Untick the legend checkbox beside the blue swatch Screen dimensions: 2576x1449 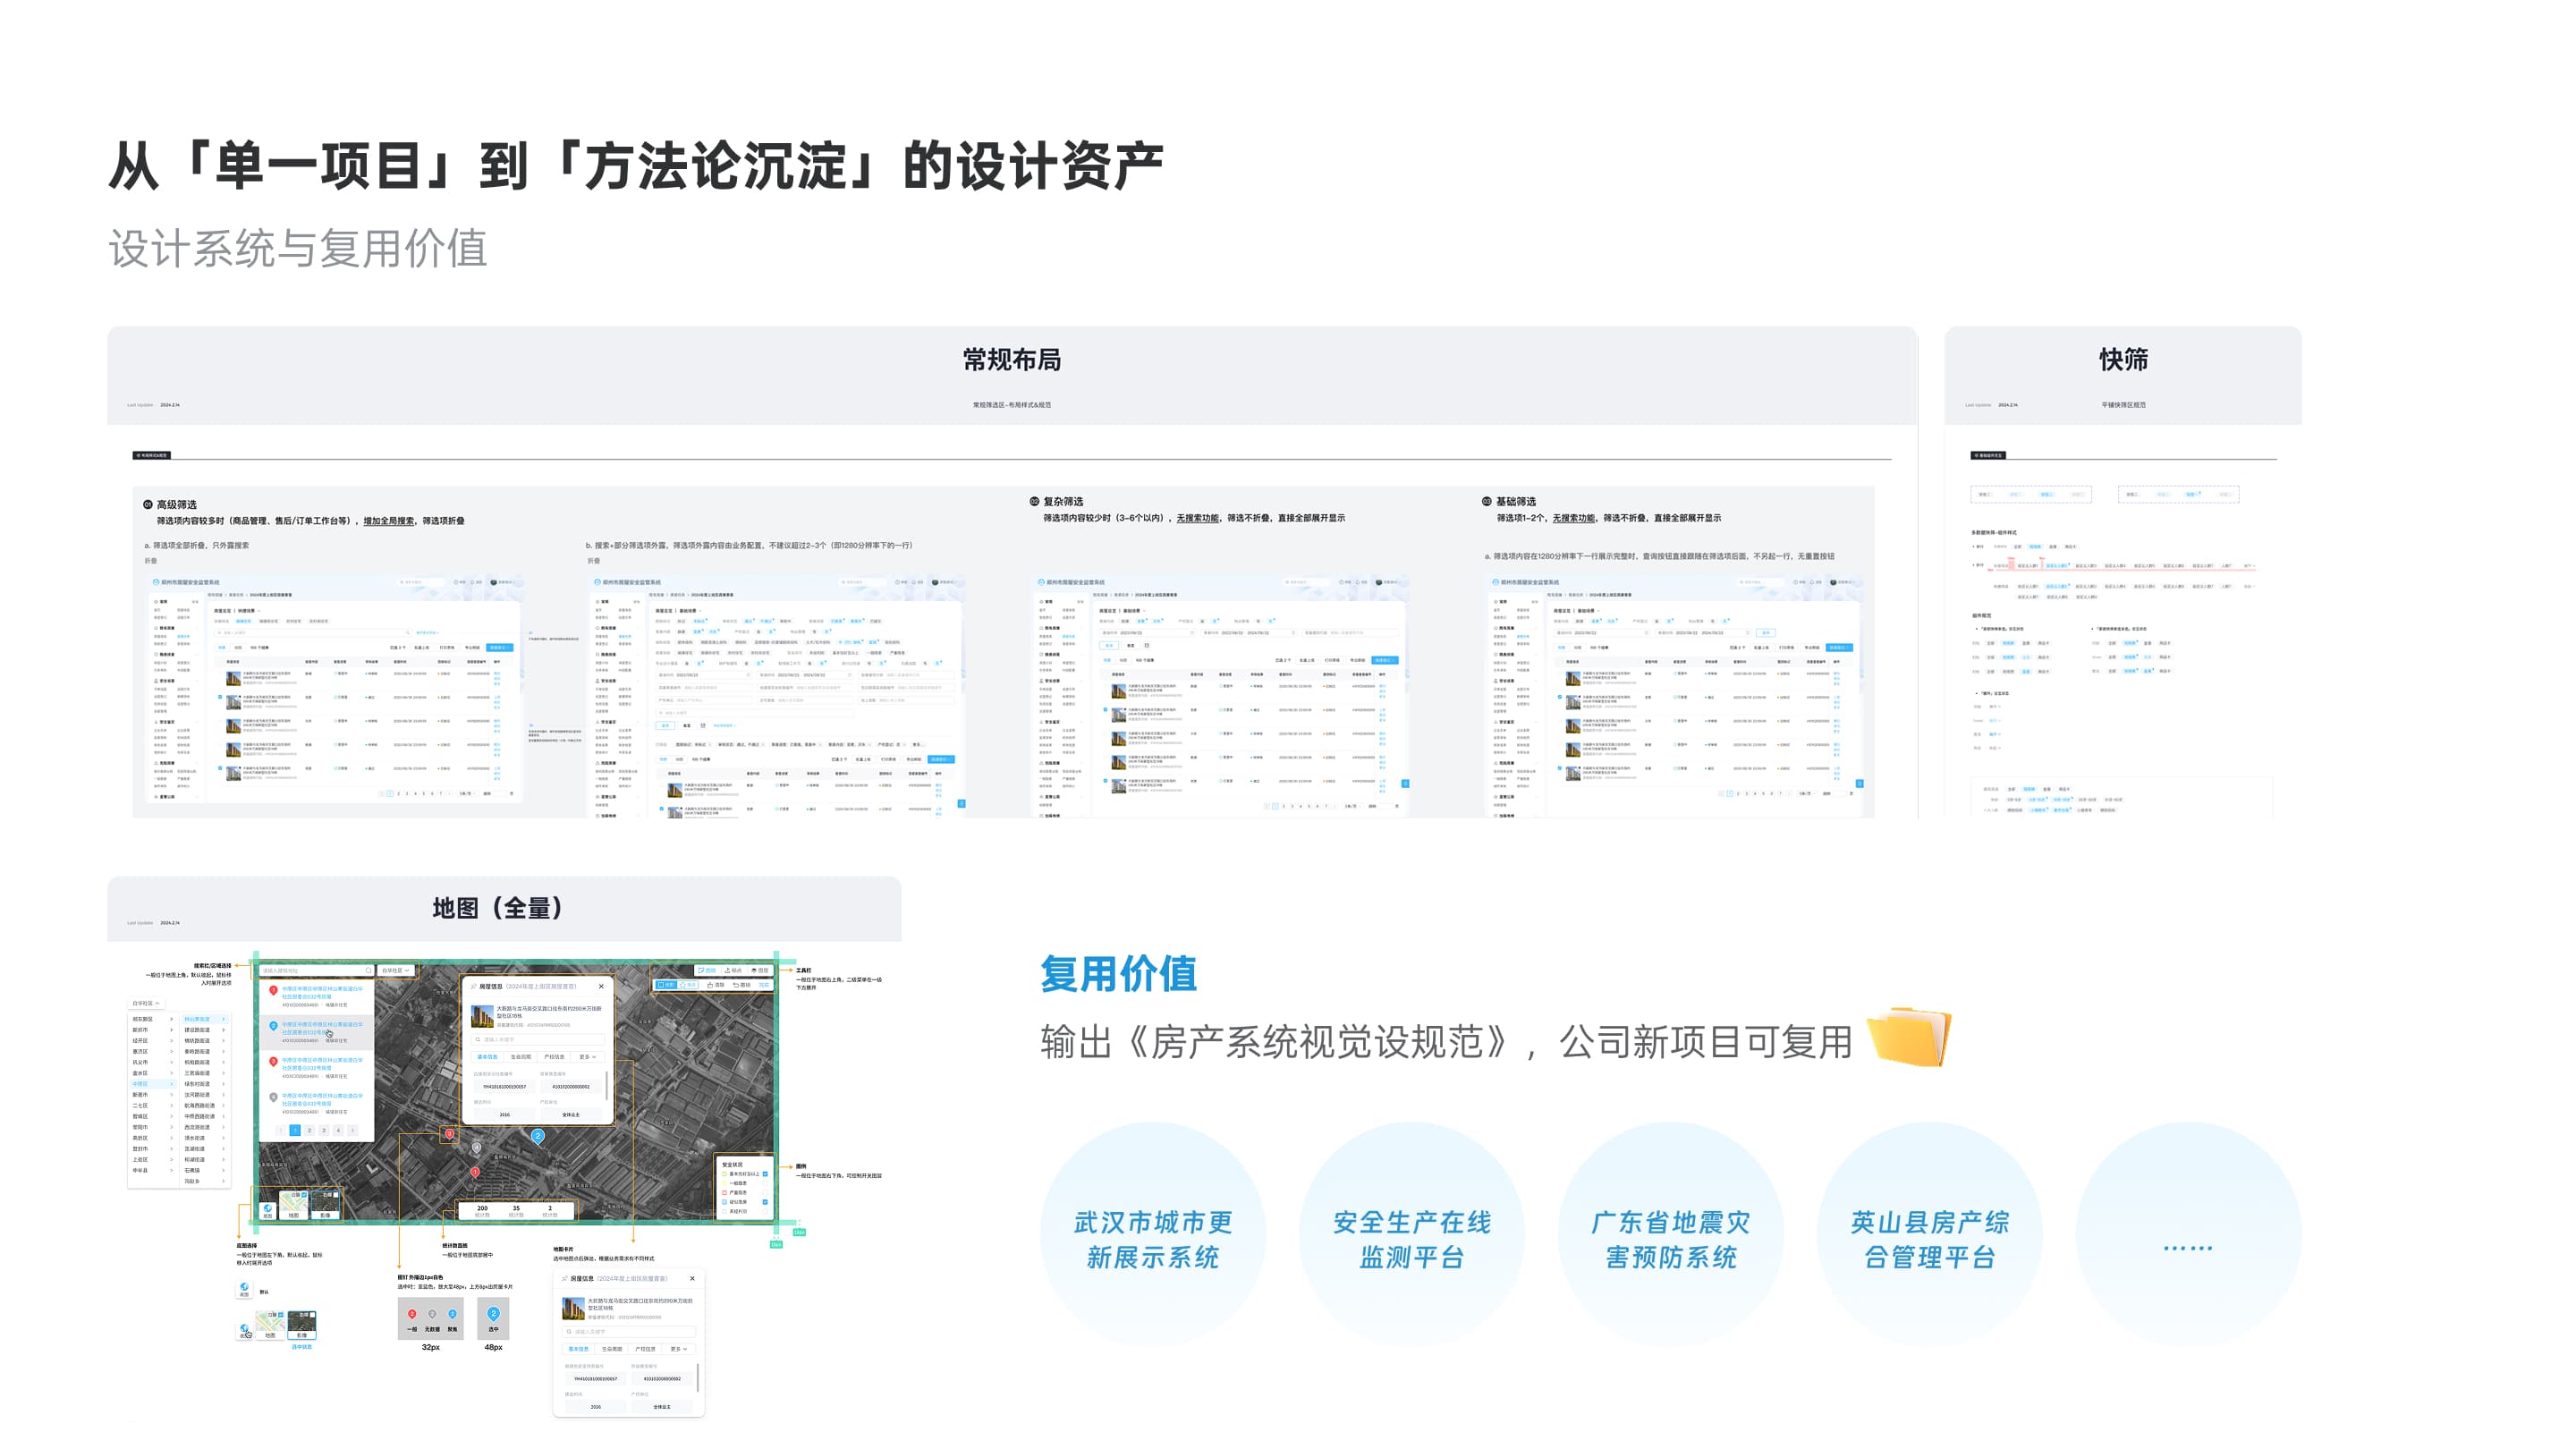click(766, 1202)
